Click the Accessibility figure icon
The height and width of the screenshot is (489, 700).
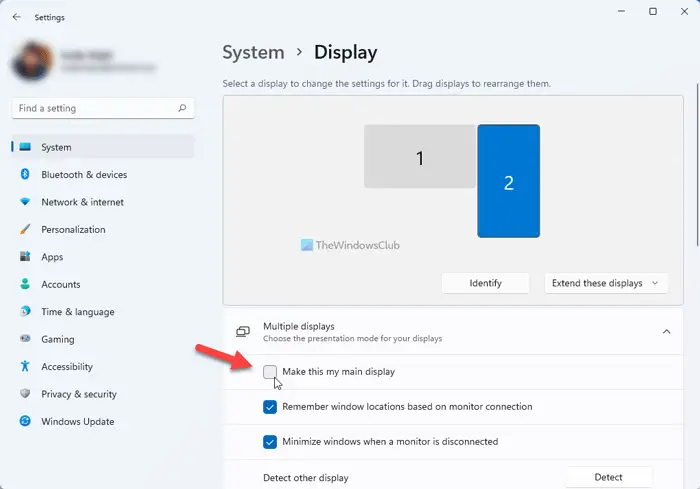(x=25, y=366)
